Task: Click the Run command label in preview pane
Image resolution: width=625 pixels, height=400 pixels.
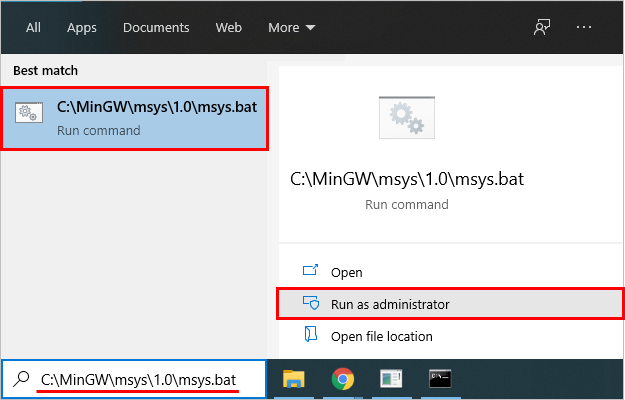Action: point(407,204)
